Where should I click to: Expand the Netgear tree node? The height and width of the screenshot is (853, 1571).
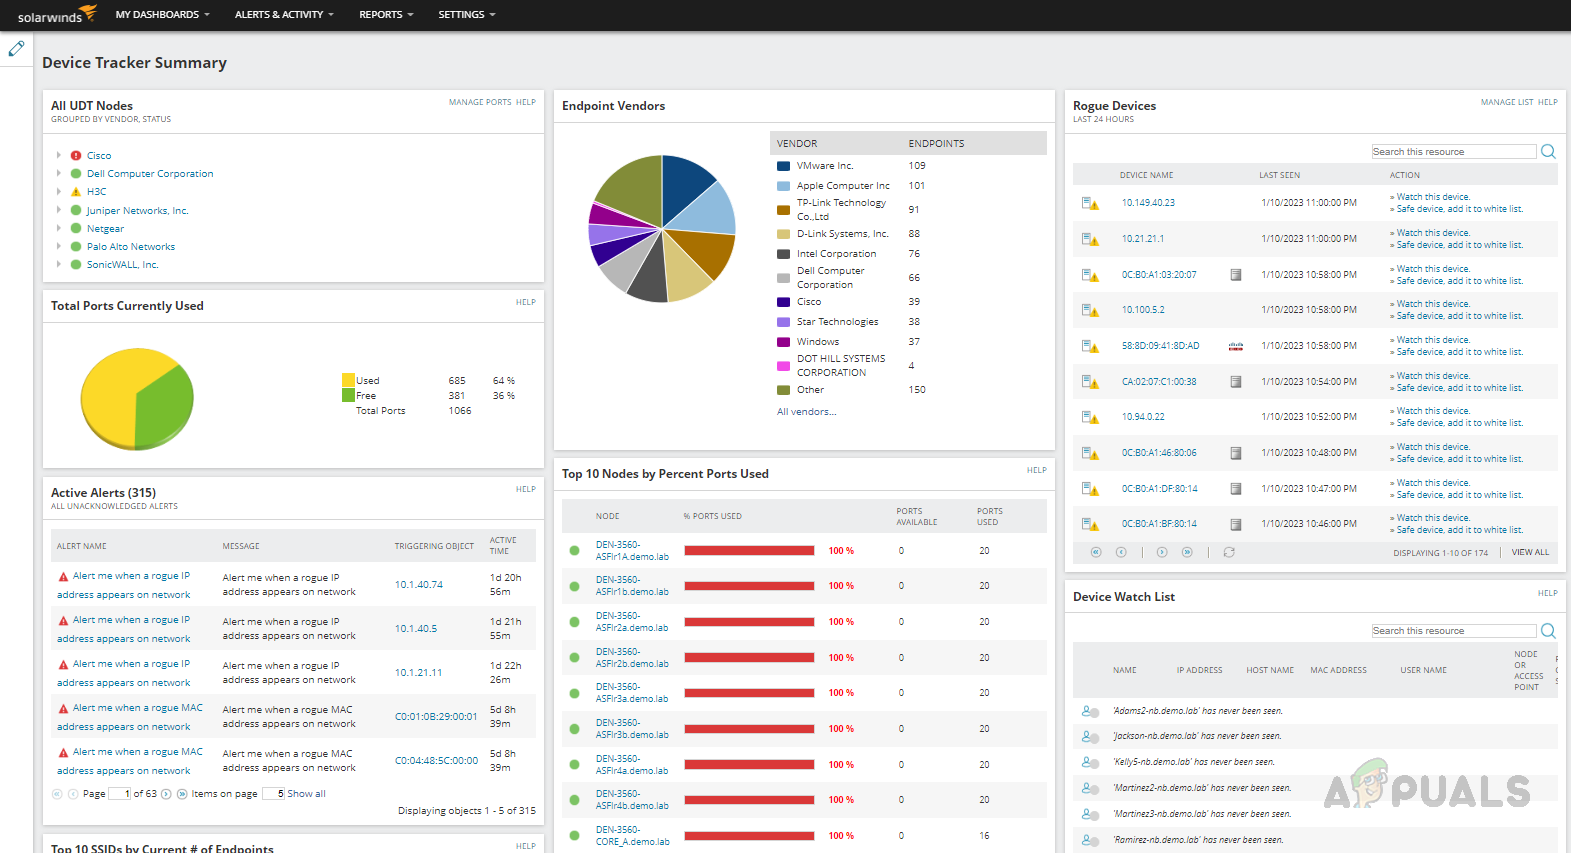(59, 229)
